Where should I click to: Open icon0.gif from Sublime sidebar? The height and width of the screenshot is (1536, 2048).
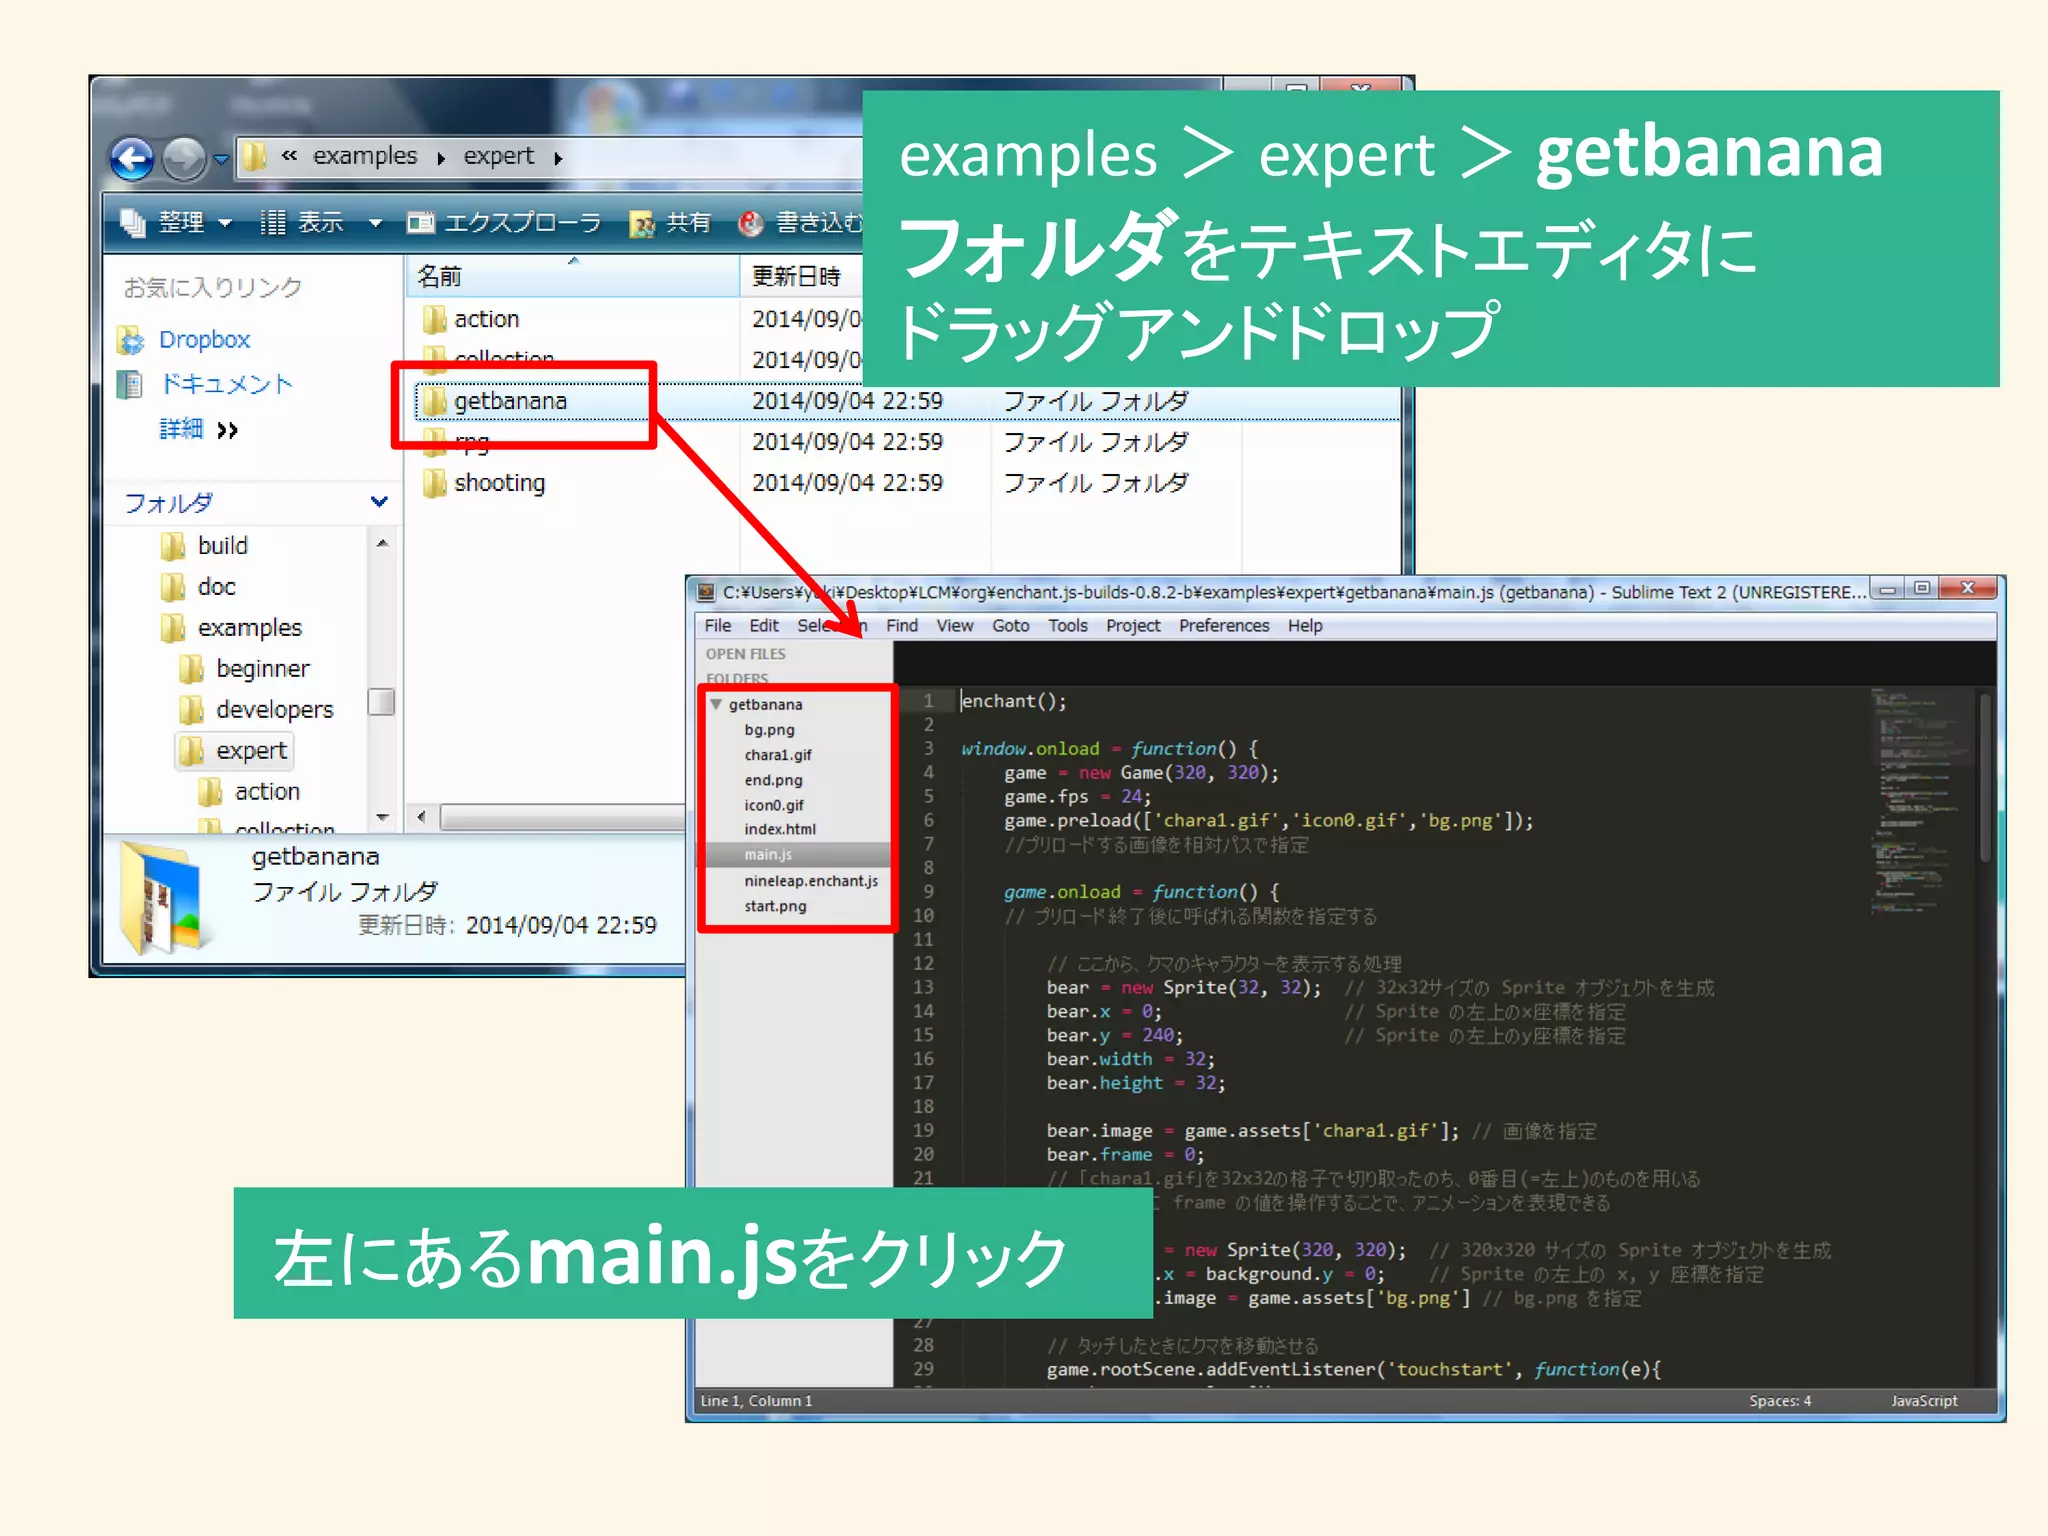[x=773, y=805]
